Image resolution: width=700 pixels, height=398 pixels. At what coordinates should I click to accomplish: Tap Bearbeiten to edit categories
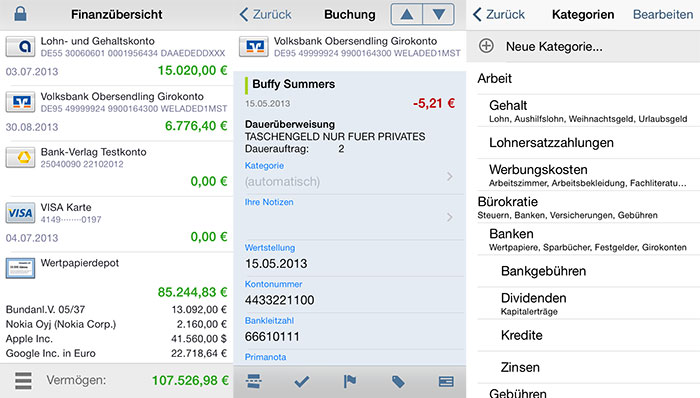click(663, 14)
